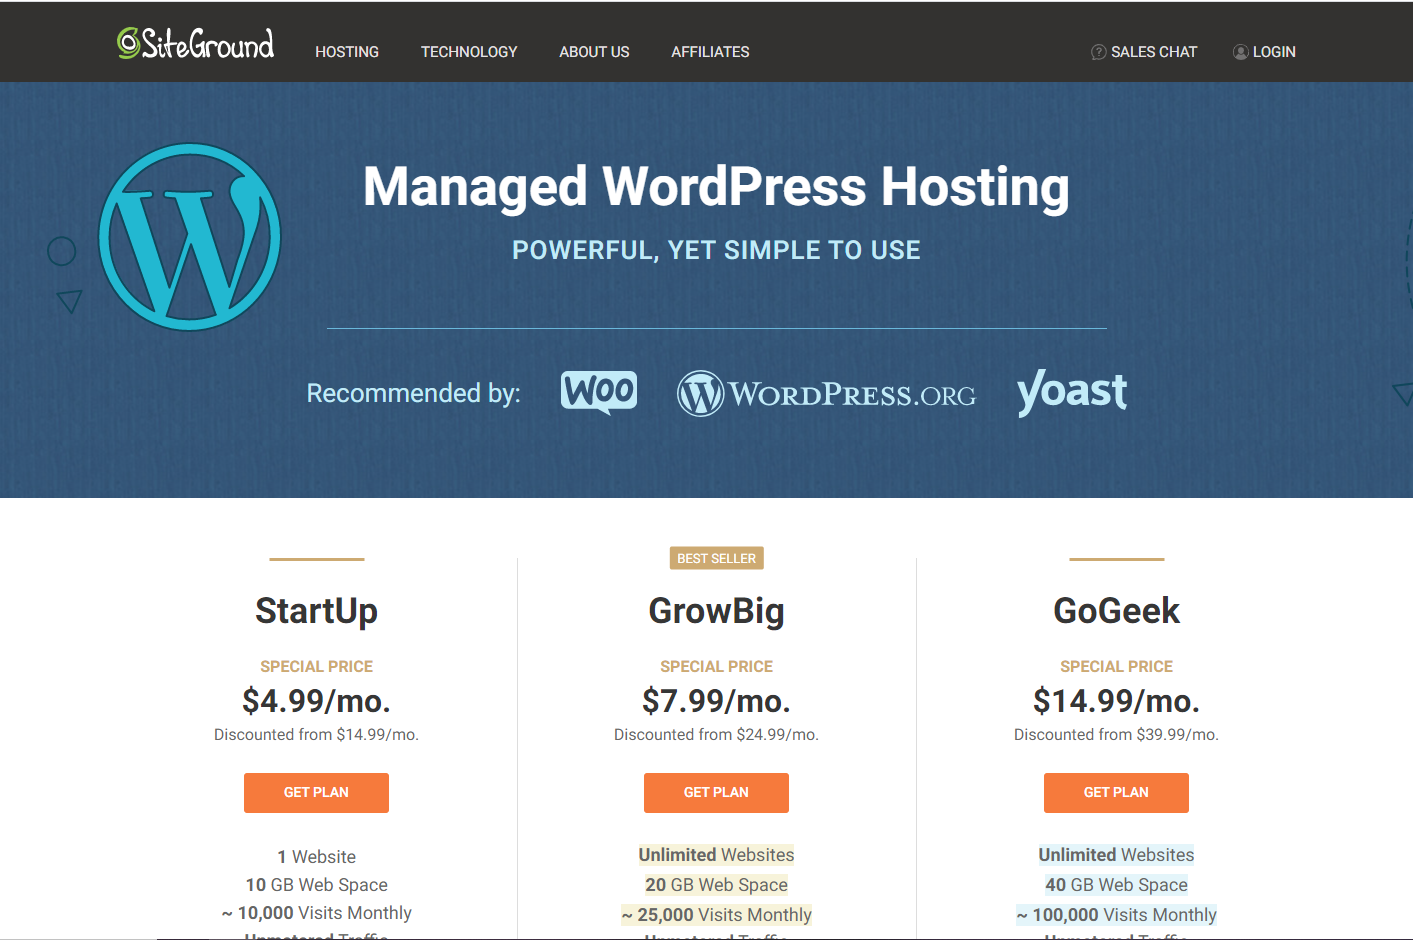The width and height of the screenshot is (1413, 940).
Task: Click the Sales Chat question icon
Action: (1098, 52)
